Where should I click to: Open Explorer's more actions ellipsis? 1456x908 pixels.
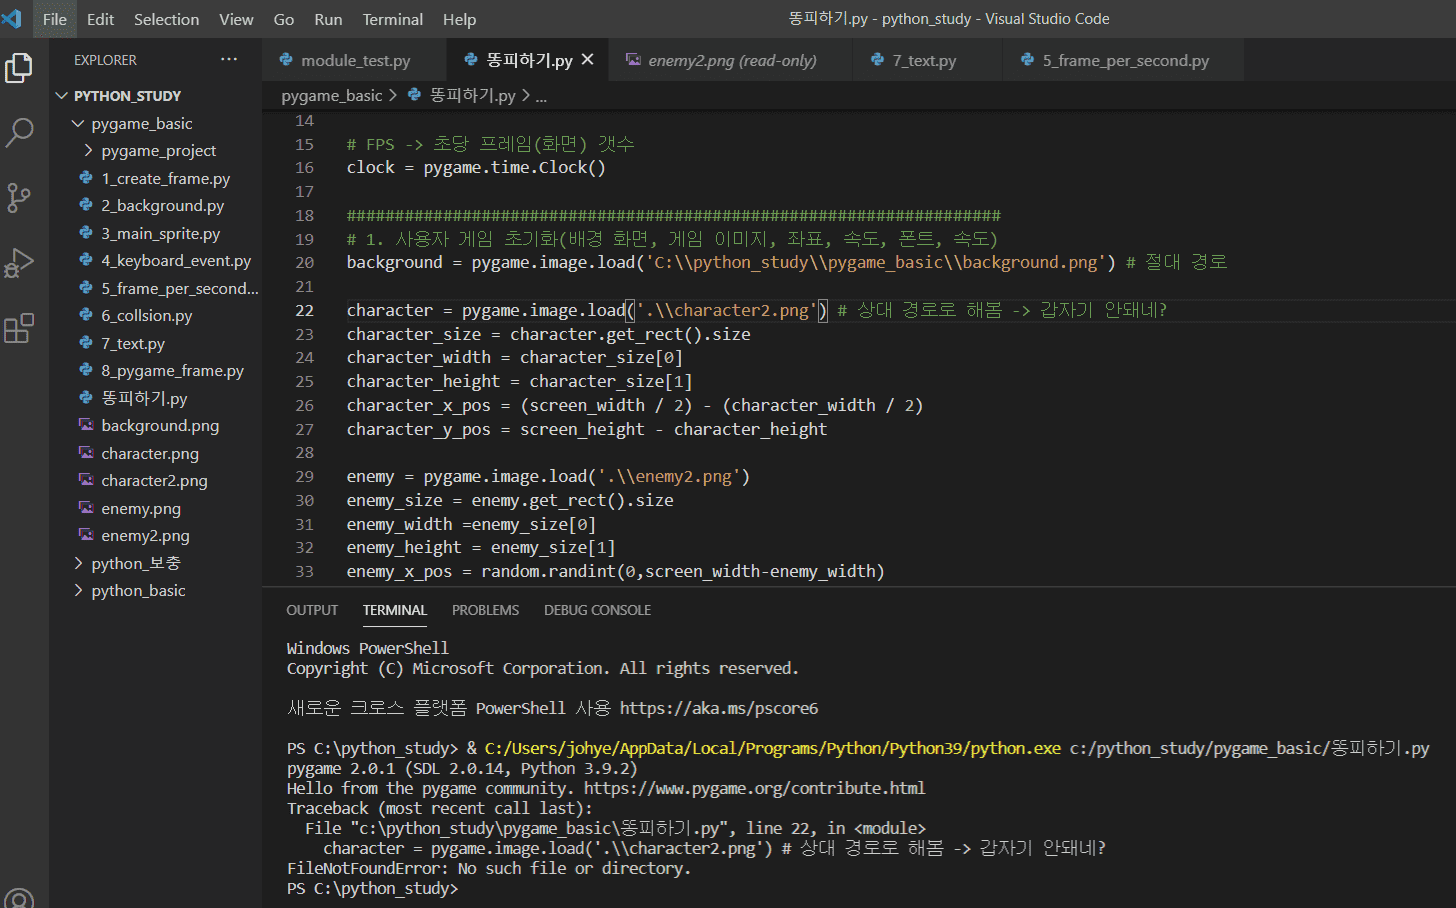click(229, 60)
